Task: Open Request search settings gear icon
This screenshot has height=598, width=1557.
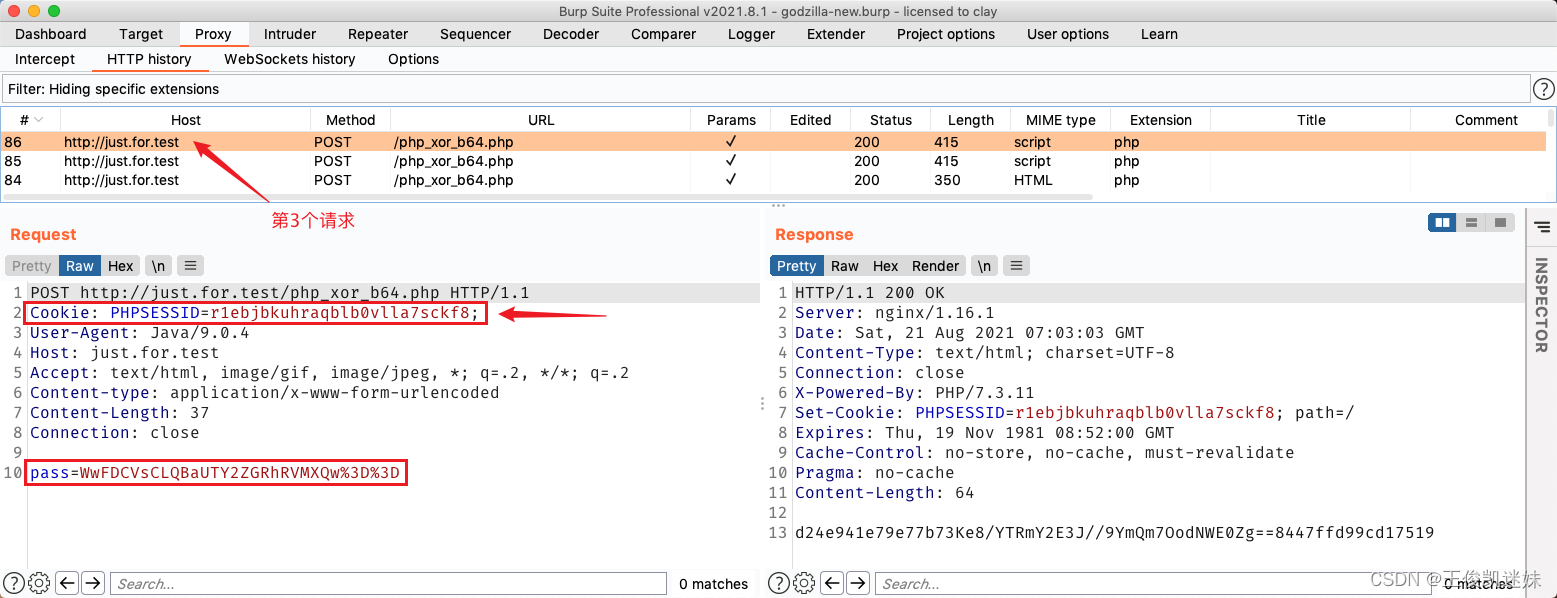Action: (x=39, y=583)
